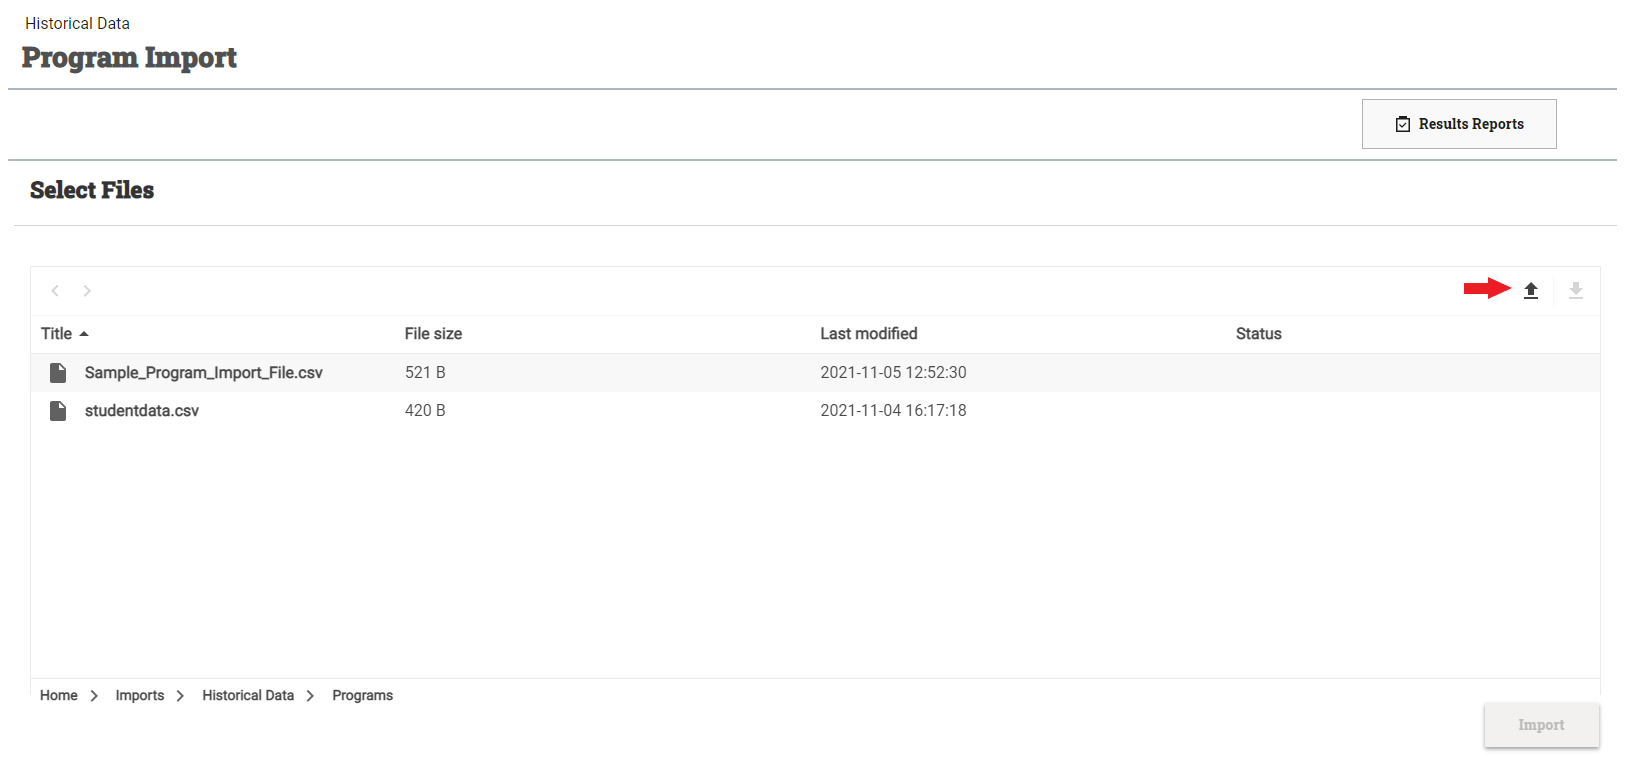Click the greyed download arrow icon
The height and width of the screenshot is (761, 1626).
tap(1575, 291)
